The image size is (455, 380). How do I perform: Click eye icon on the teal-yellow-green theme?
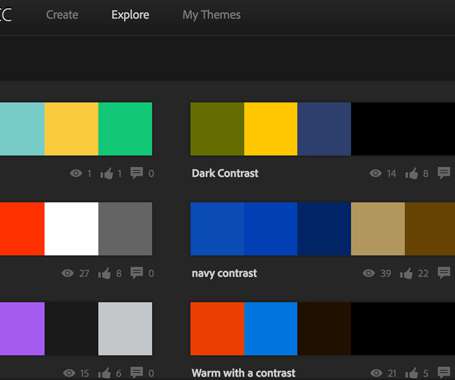pyautogui.click(x=76, y=173)
